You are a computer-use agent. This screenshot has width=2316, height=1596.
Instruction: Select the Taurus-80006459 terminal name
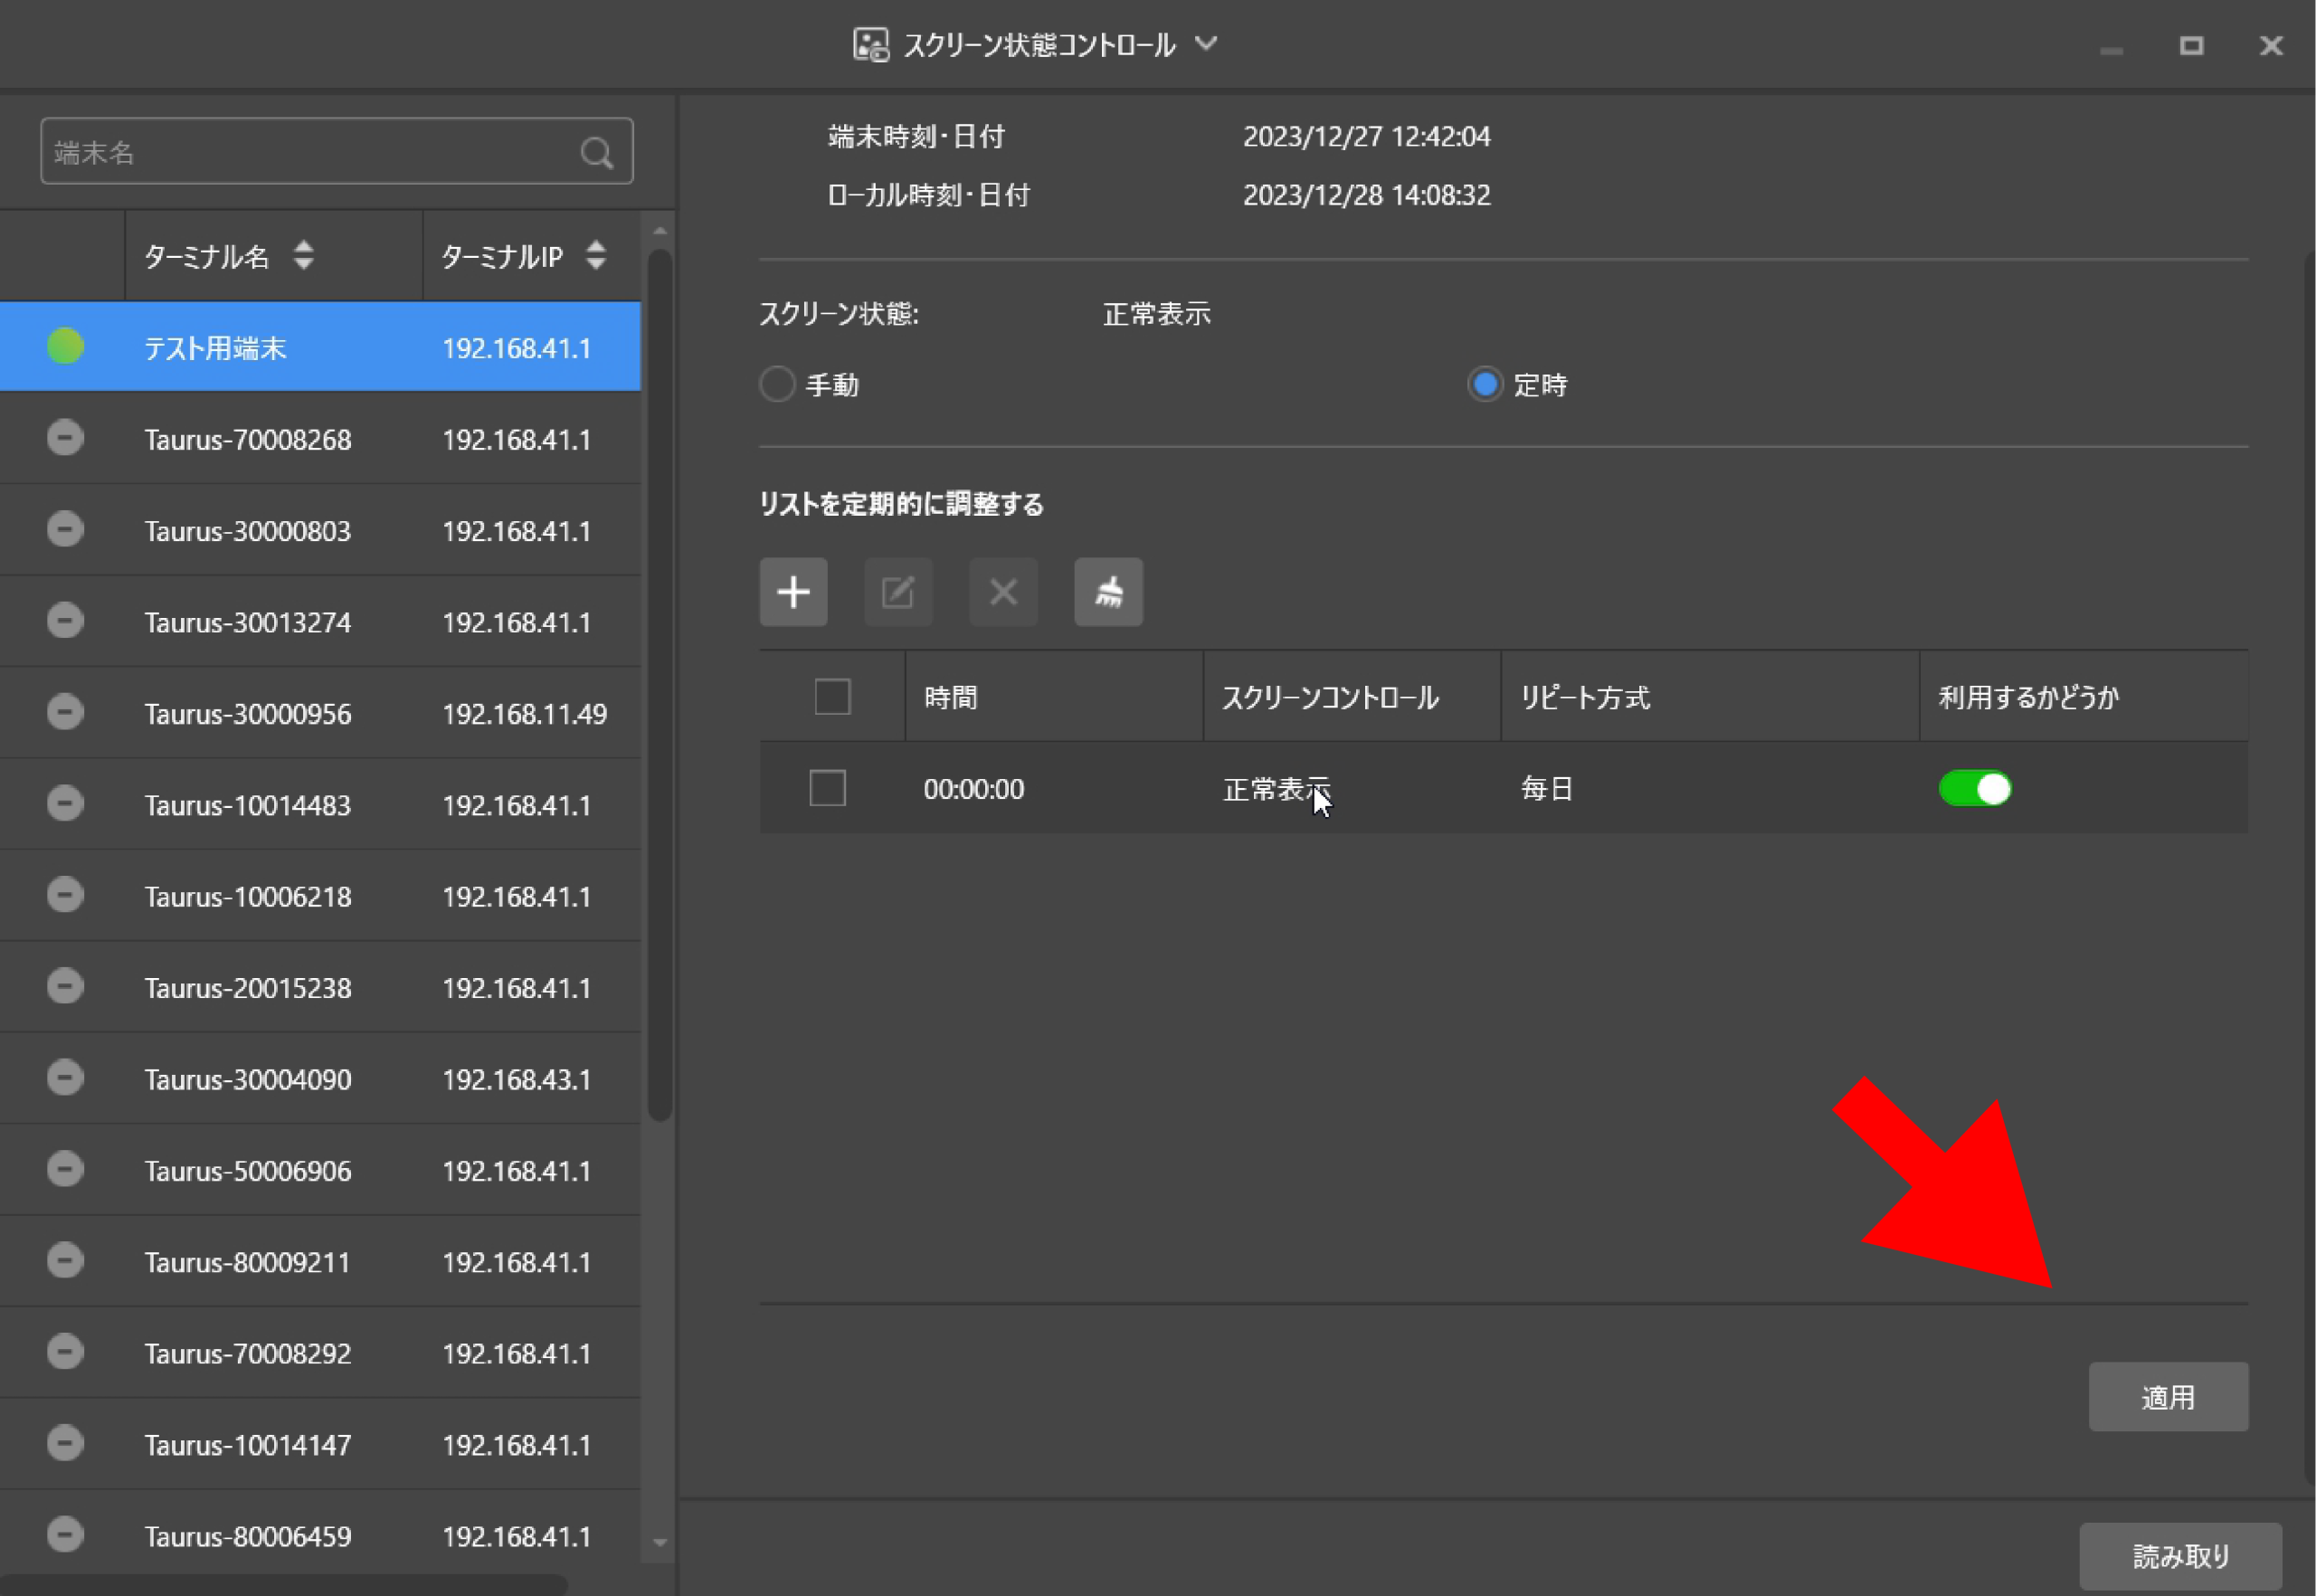click(x=247, y=1535)
